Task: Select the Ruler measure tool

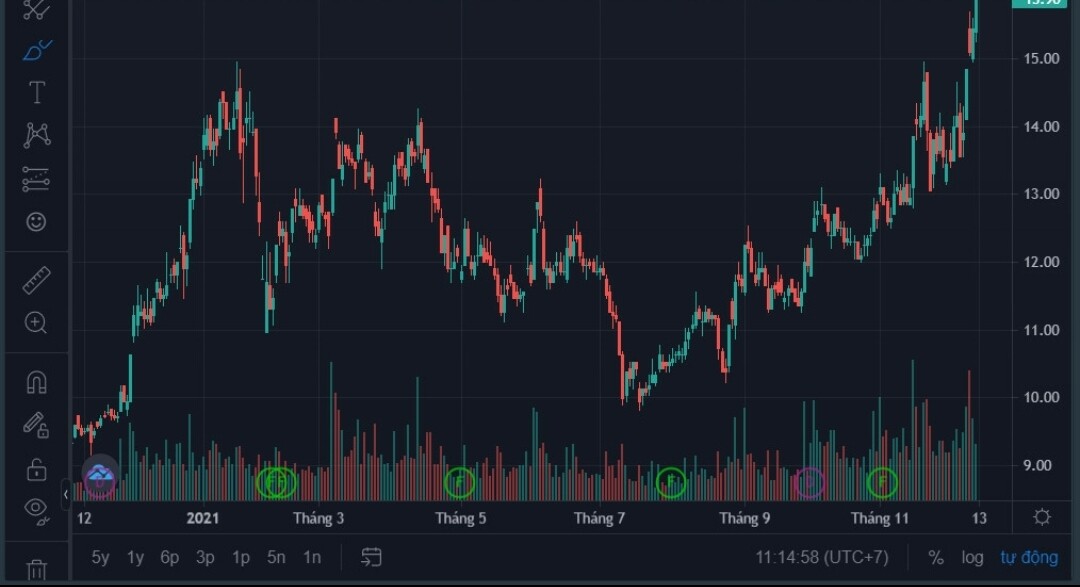Action: 37,280
